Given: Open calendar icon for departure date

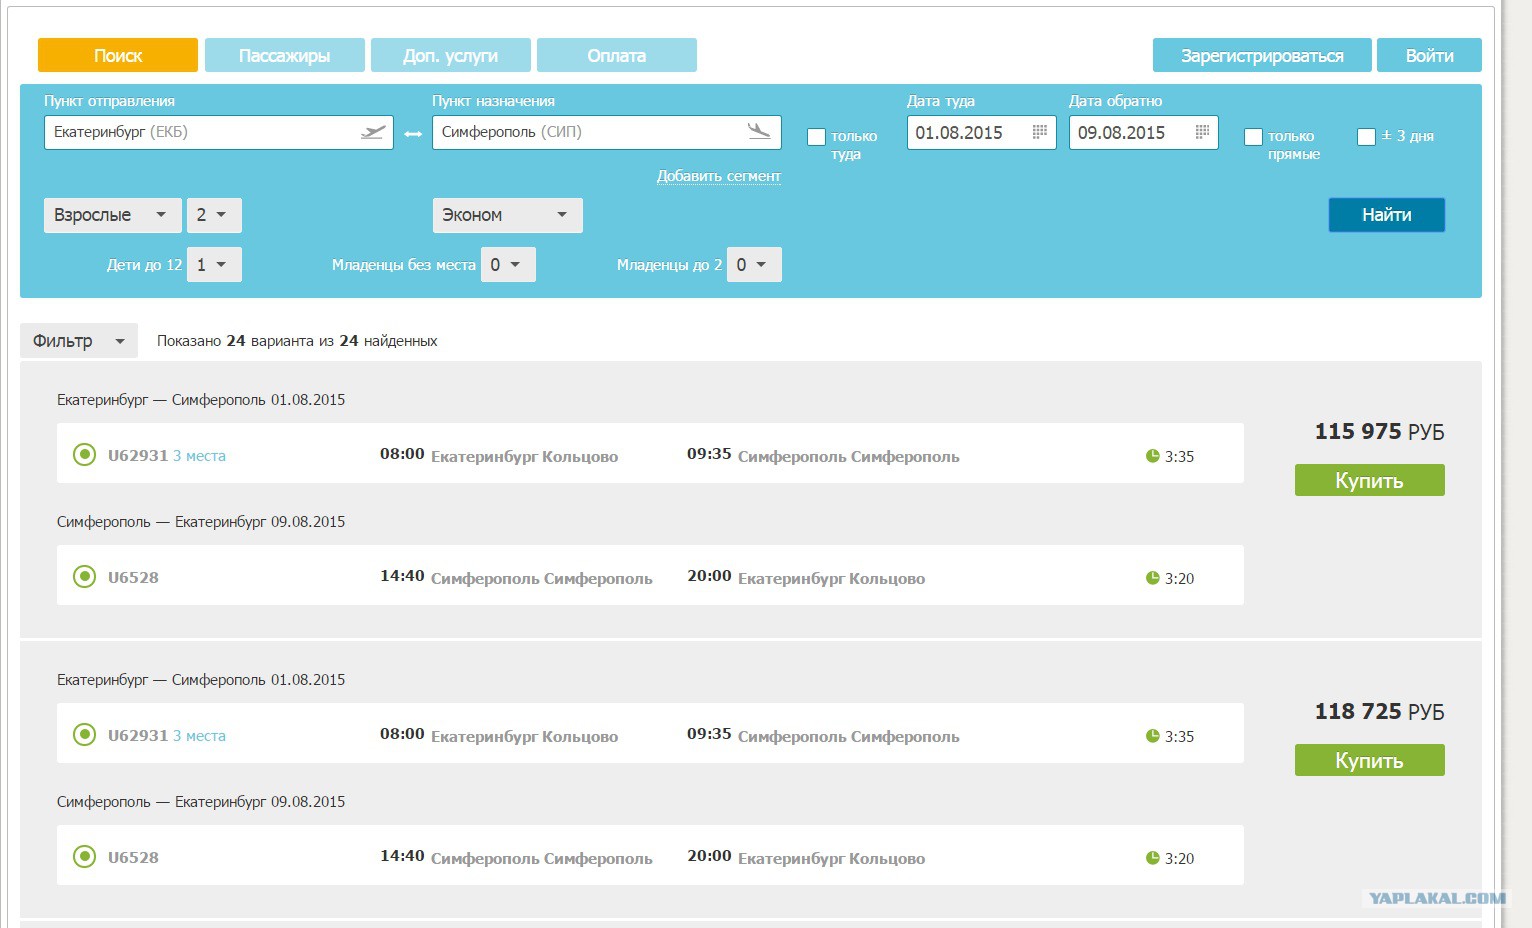Looking at the screenshot, I should point(1039,132).
